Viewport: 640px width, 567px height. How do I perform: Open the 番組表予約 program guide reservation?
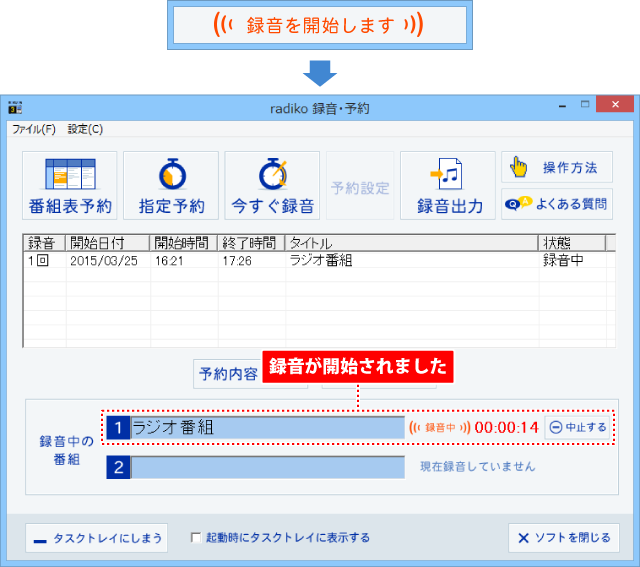point(70,186)
